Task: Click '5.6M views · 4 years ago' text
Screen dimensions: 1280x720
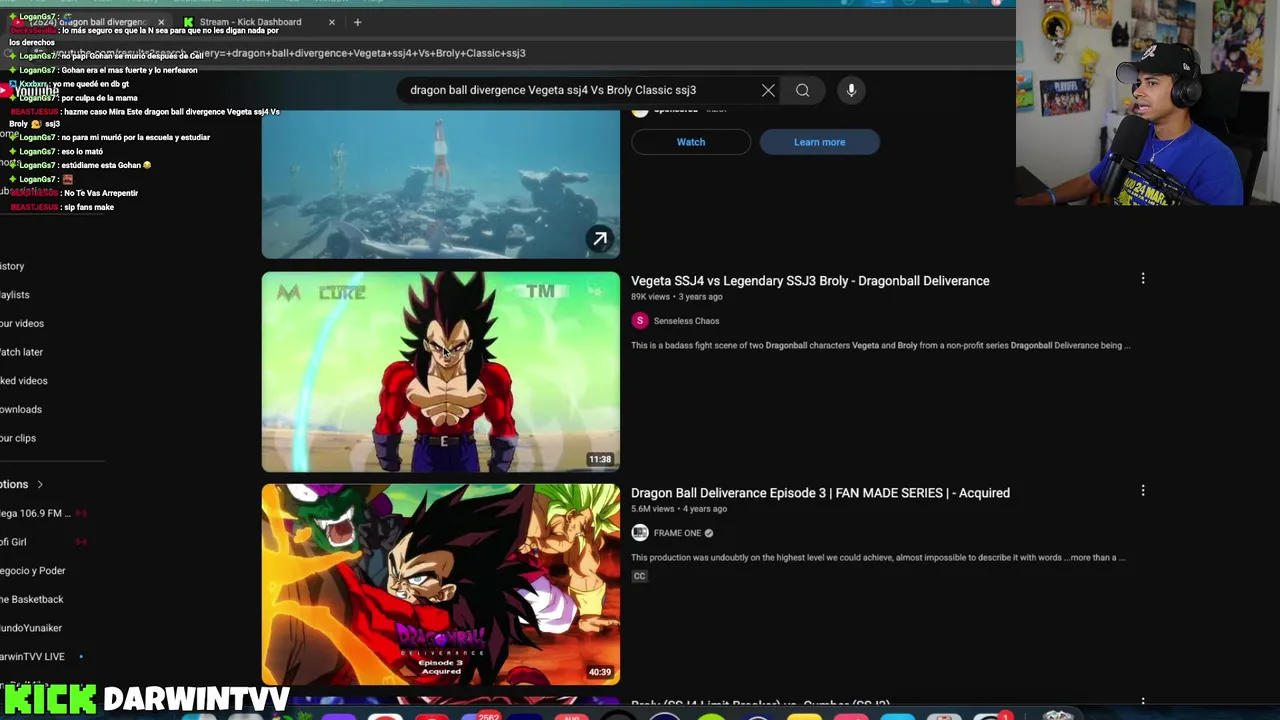Action: [679, 509]
